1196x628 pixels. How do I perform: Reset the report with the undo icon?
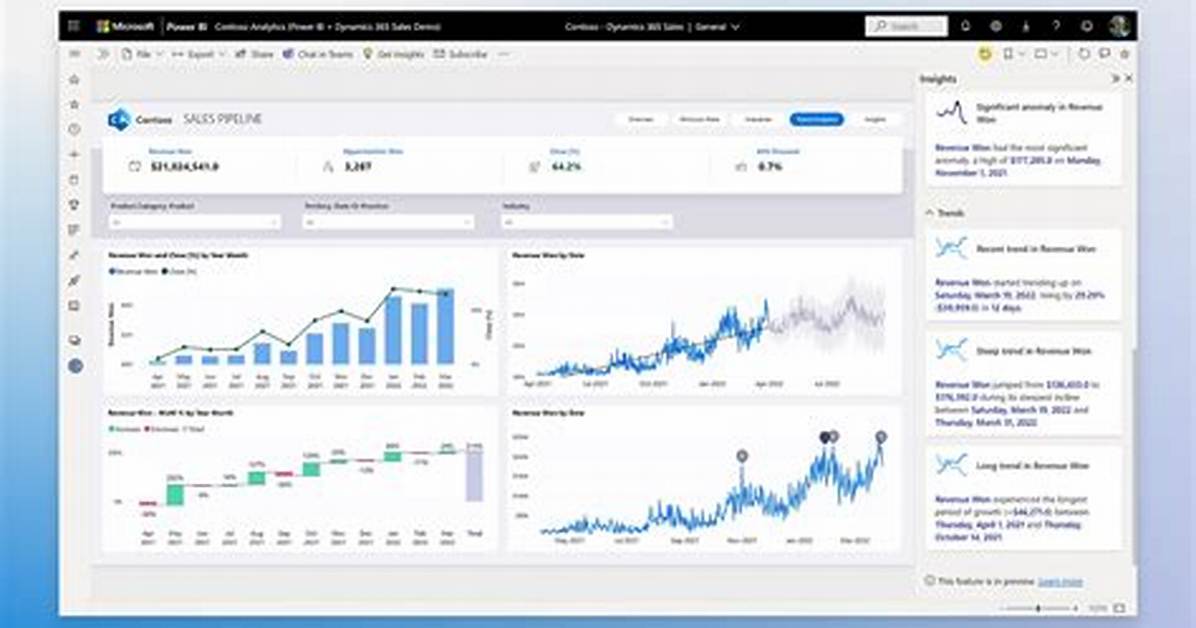(1084, 54)
